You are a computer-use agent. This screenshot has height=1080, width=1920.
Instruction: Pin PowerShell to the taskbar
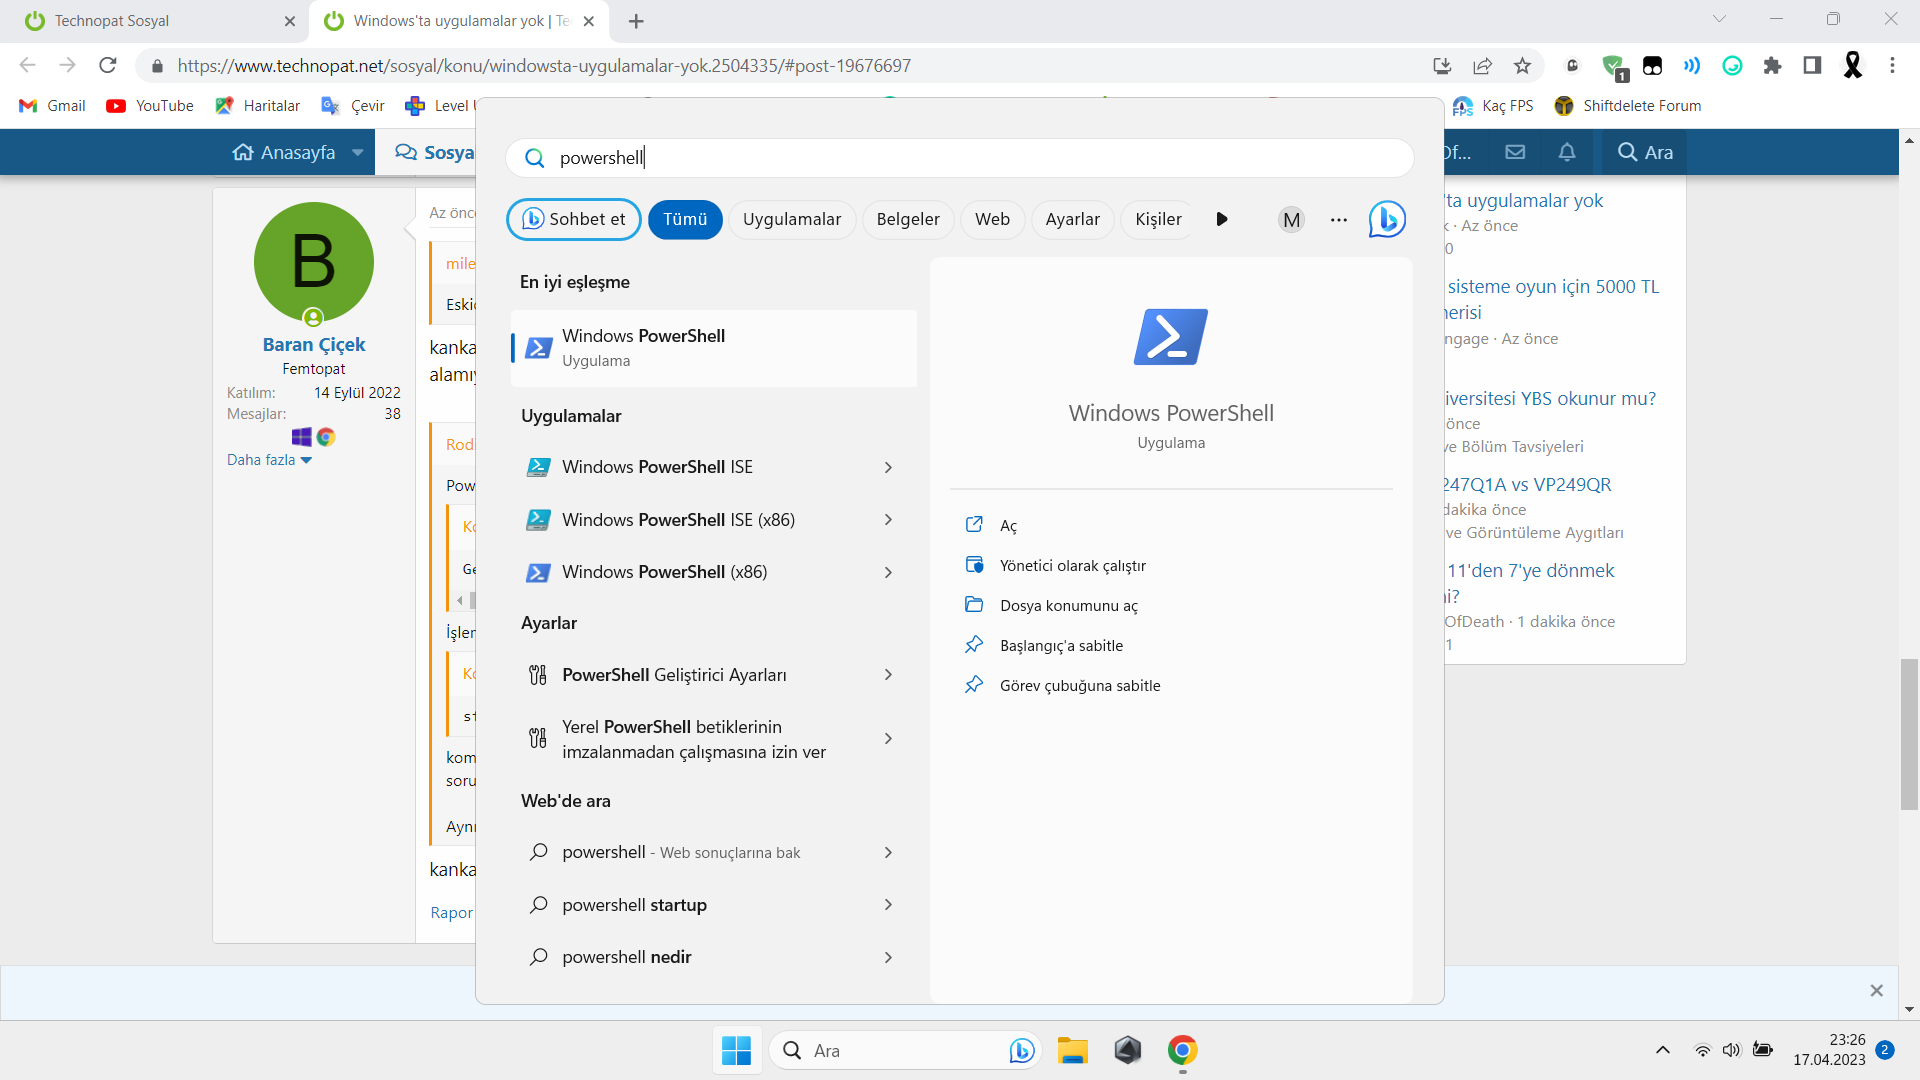pyautogui.click(x=1079, y=686)
